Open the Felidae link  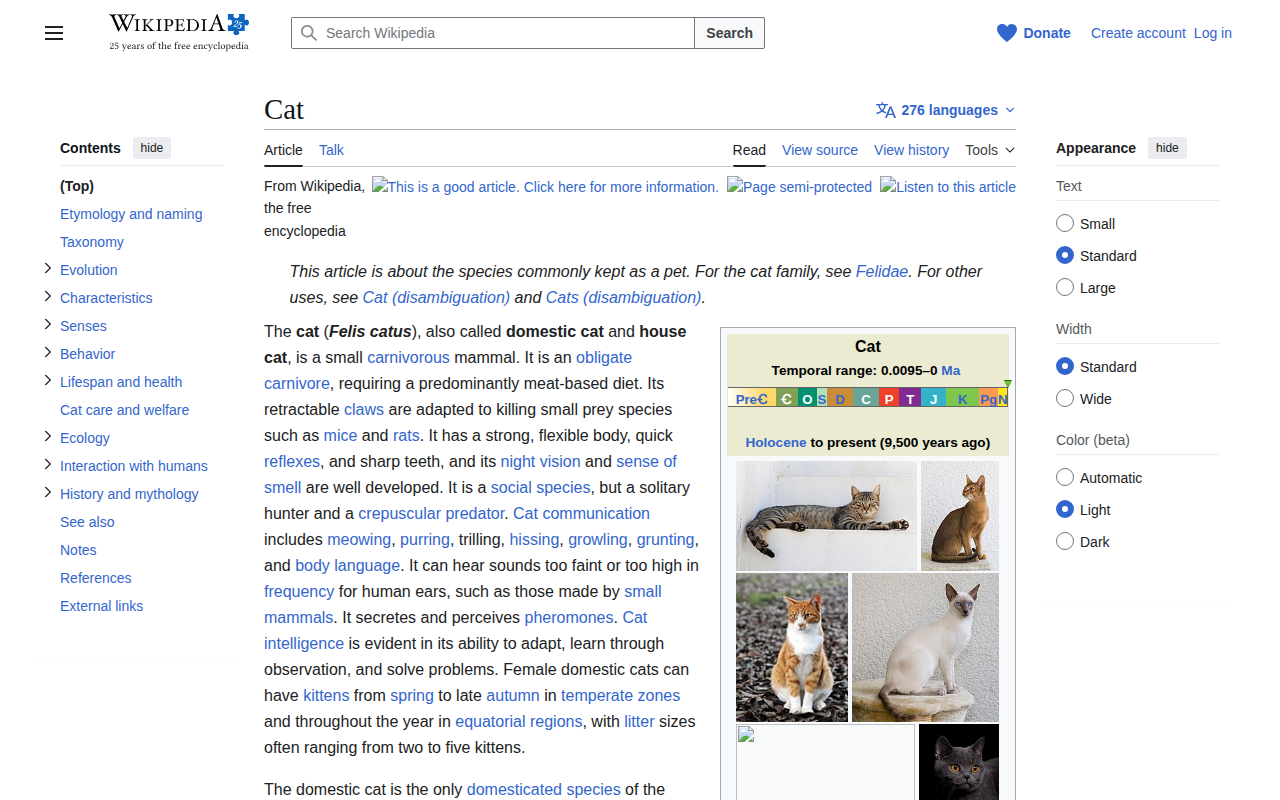[882, 271]
